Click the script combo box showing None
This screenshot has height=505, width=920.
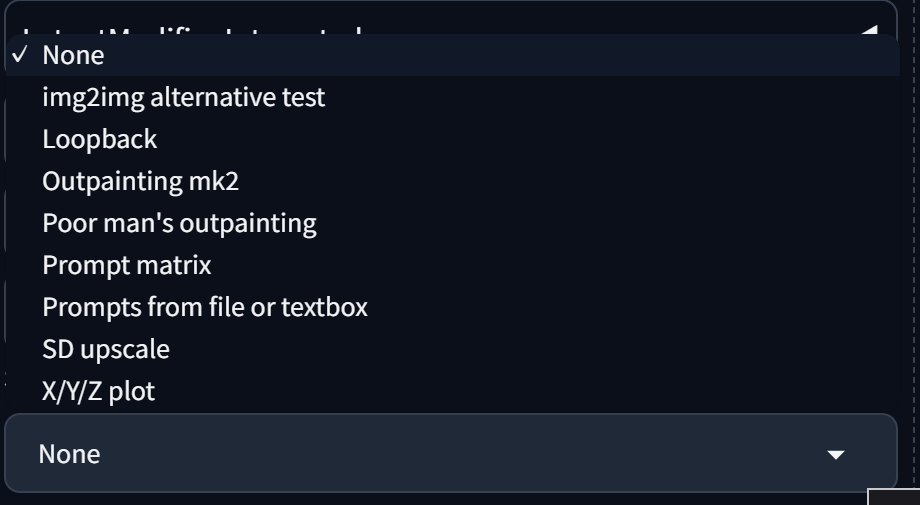(x=450, y=454)
